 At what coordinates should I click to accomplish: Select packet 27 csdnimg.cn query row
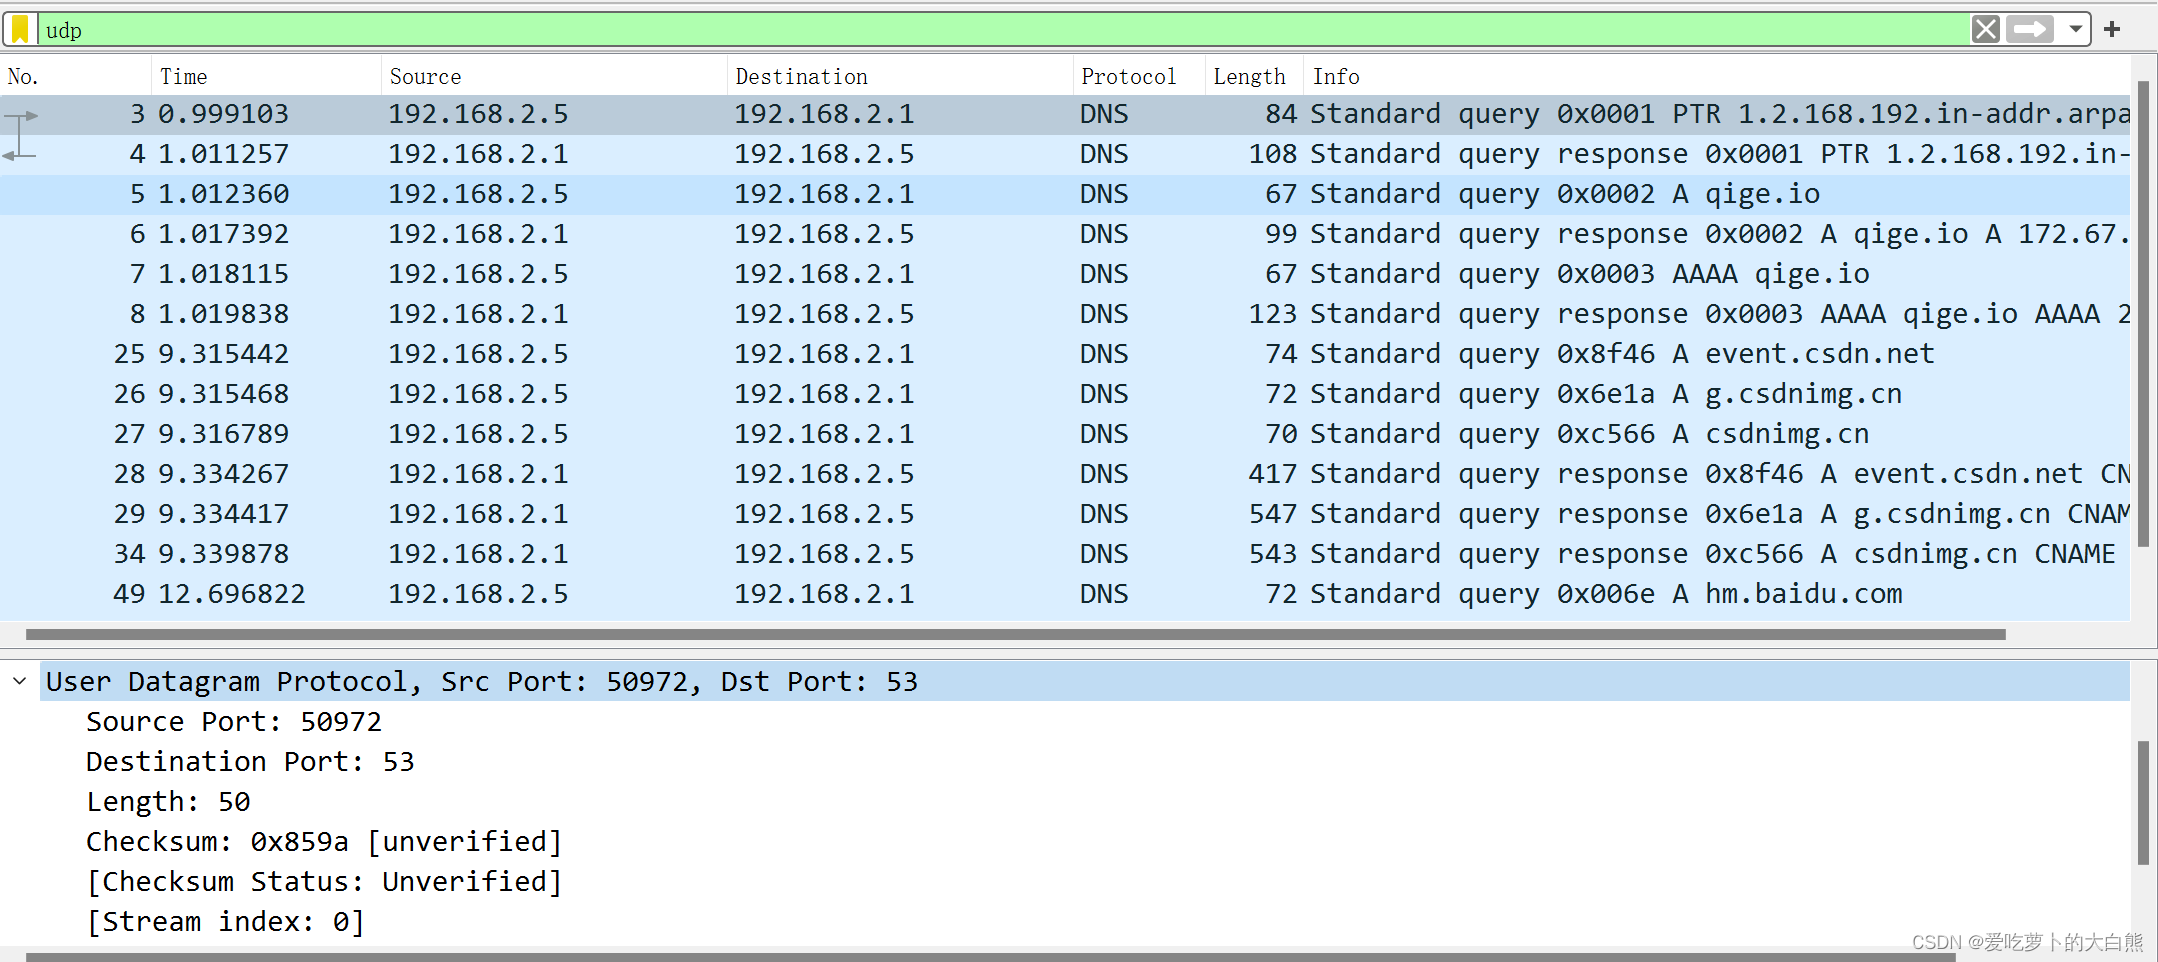tap(1065, 434)
